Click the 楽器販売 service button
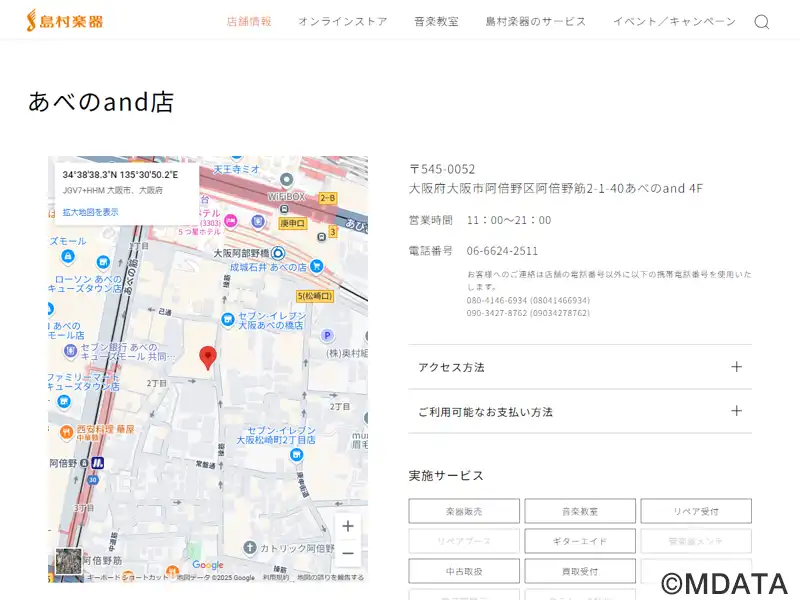 (x=464, y=511)
